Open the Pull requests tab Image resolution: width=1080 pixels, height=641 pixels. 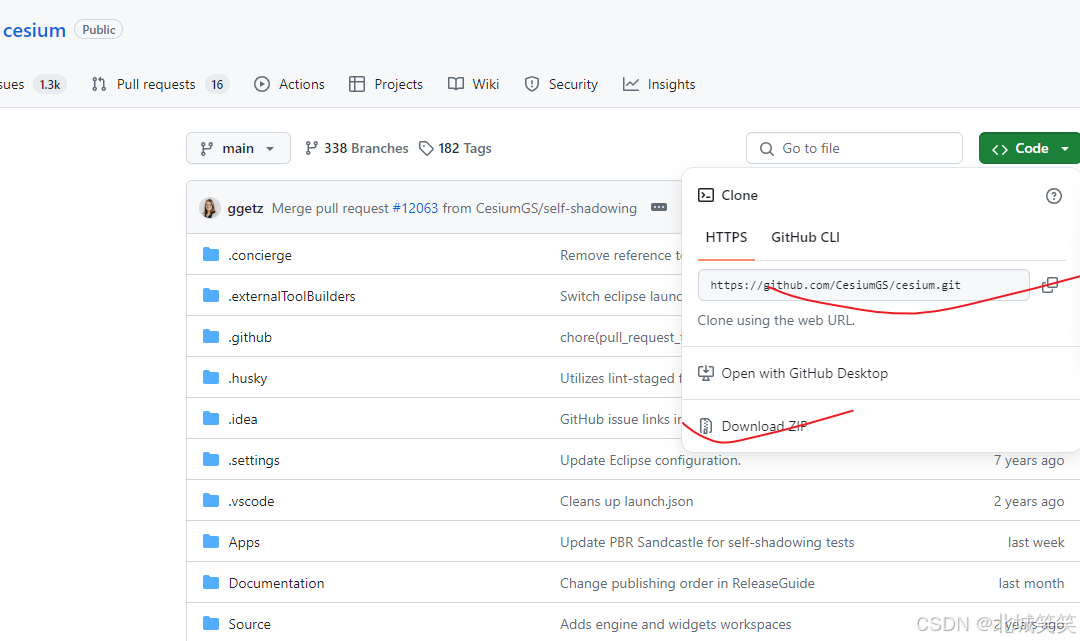click(159, 84)
